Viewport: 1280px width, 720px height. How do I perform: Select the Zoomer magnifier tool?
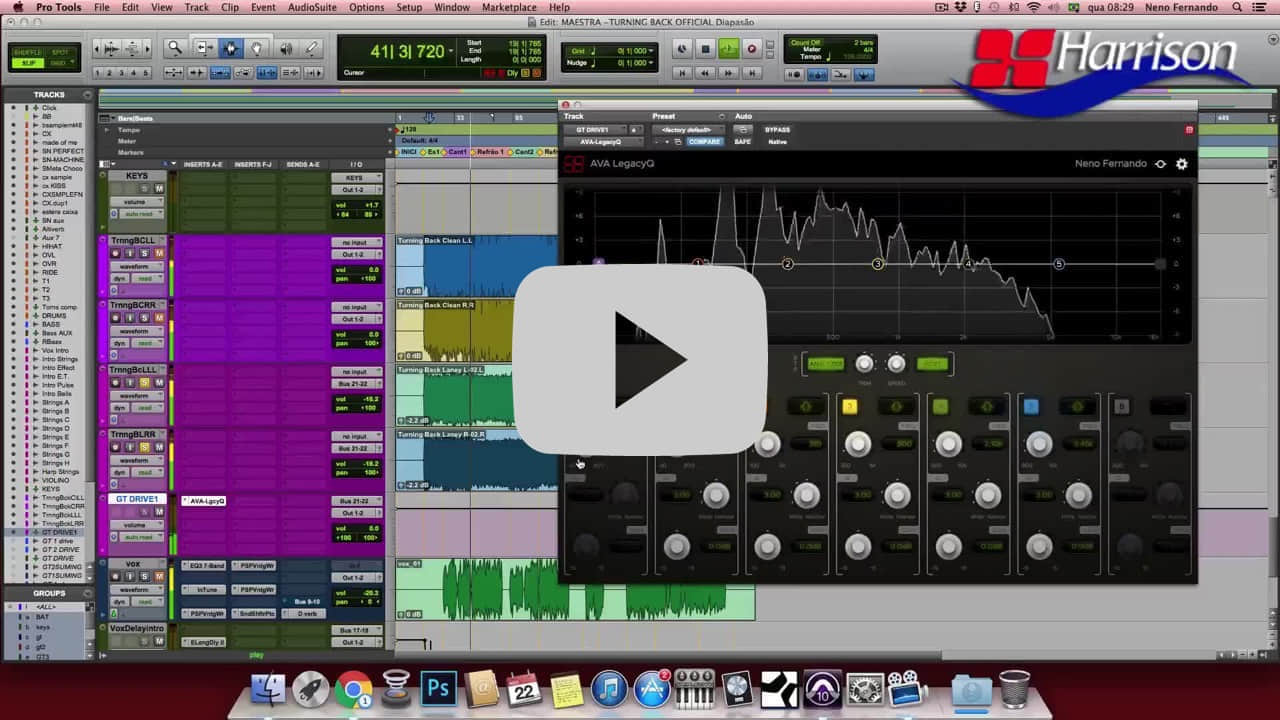pyautogui.click(x=176, y=48)
